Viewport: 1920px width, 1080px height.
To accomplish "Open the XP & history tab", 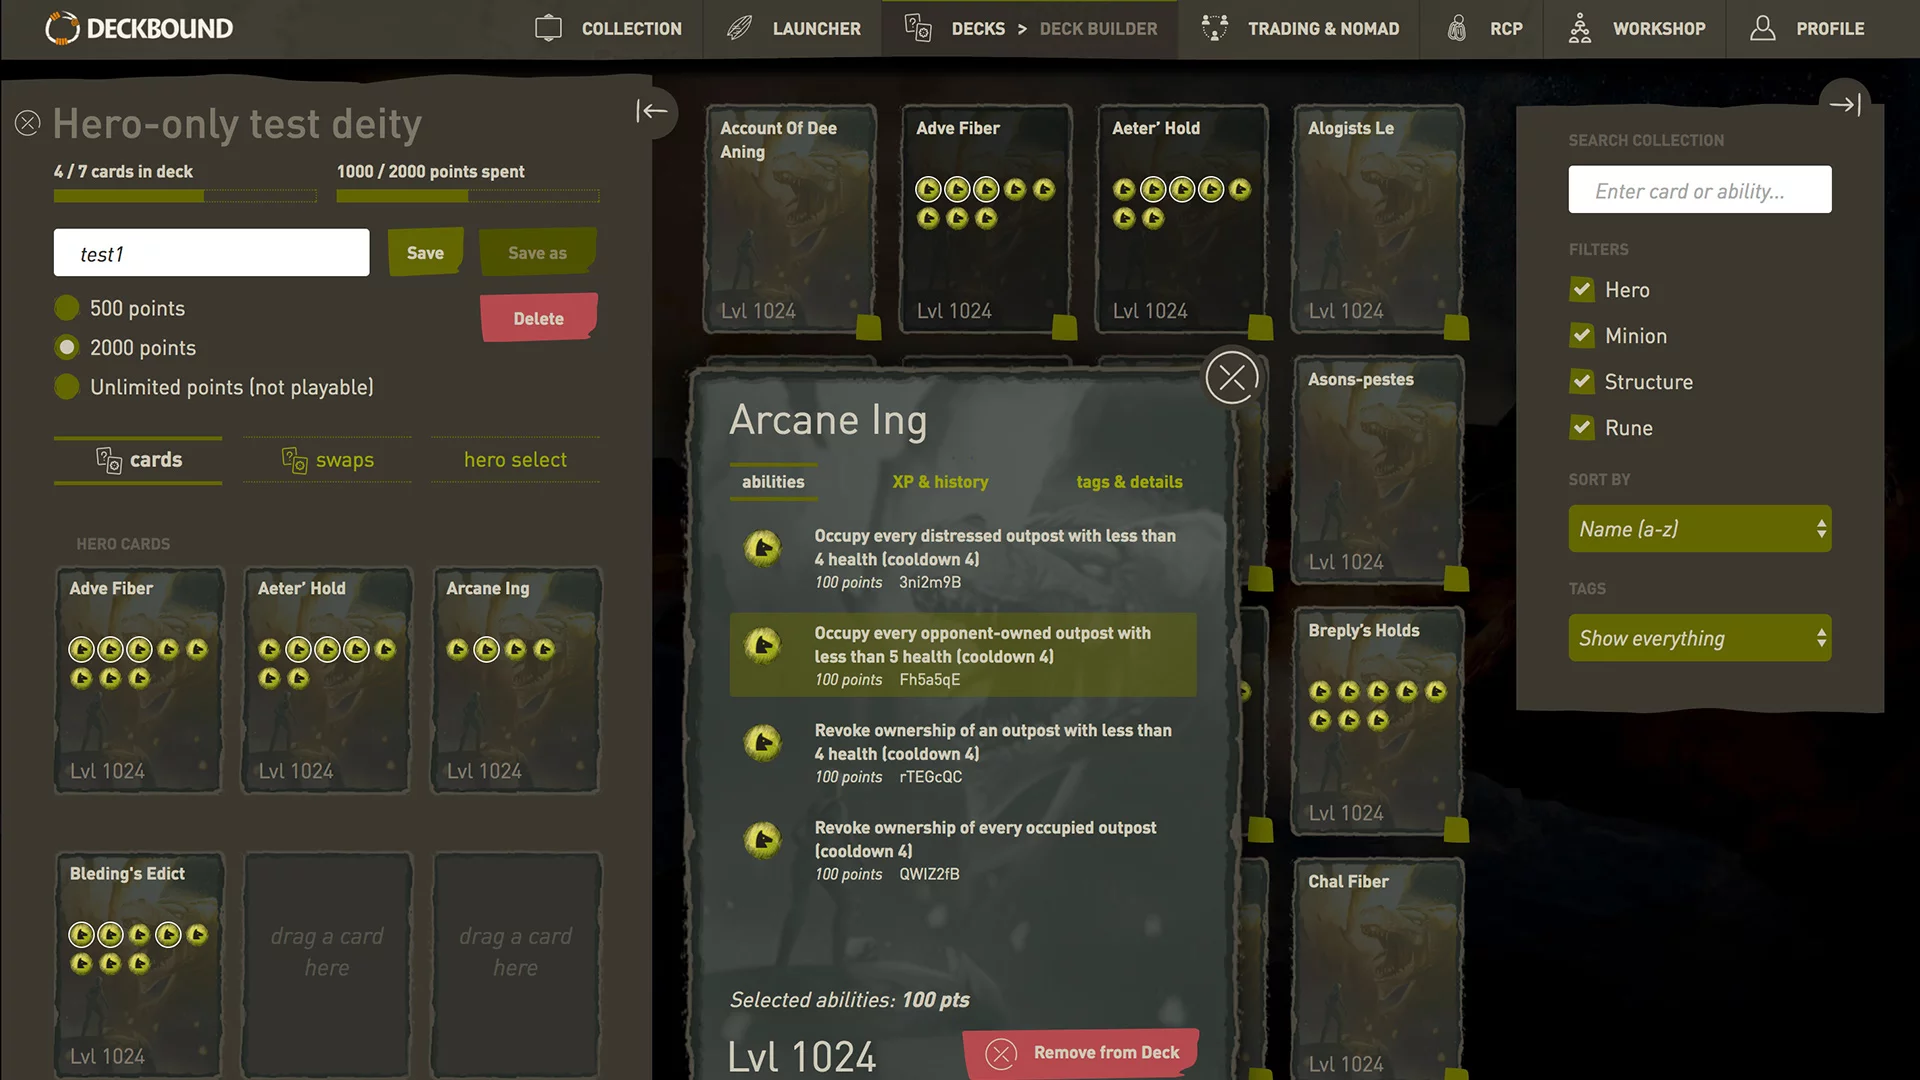I will point(940,482).
